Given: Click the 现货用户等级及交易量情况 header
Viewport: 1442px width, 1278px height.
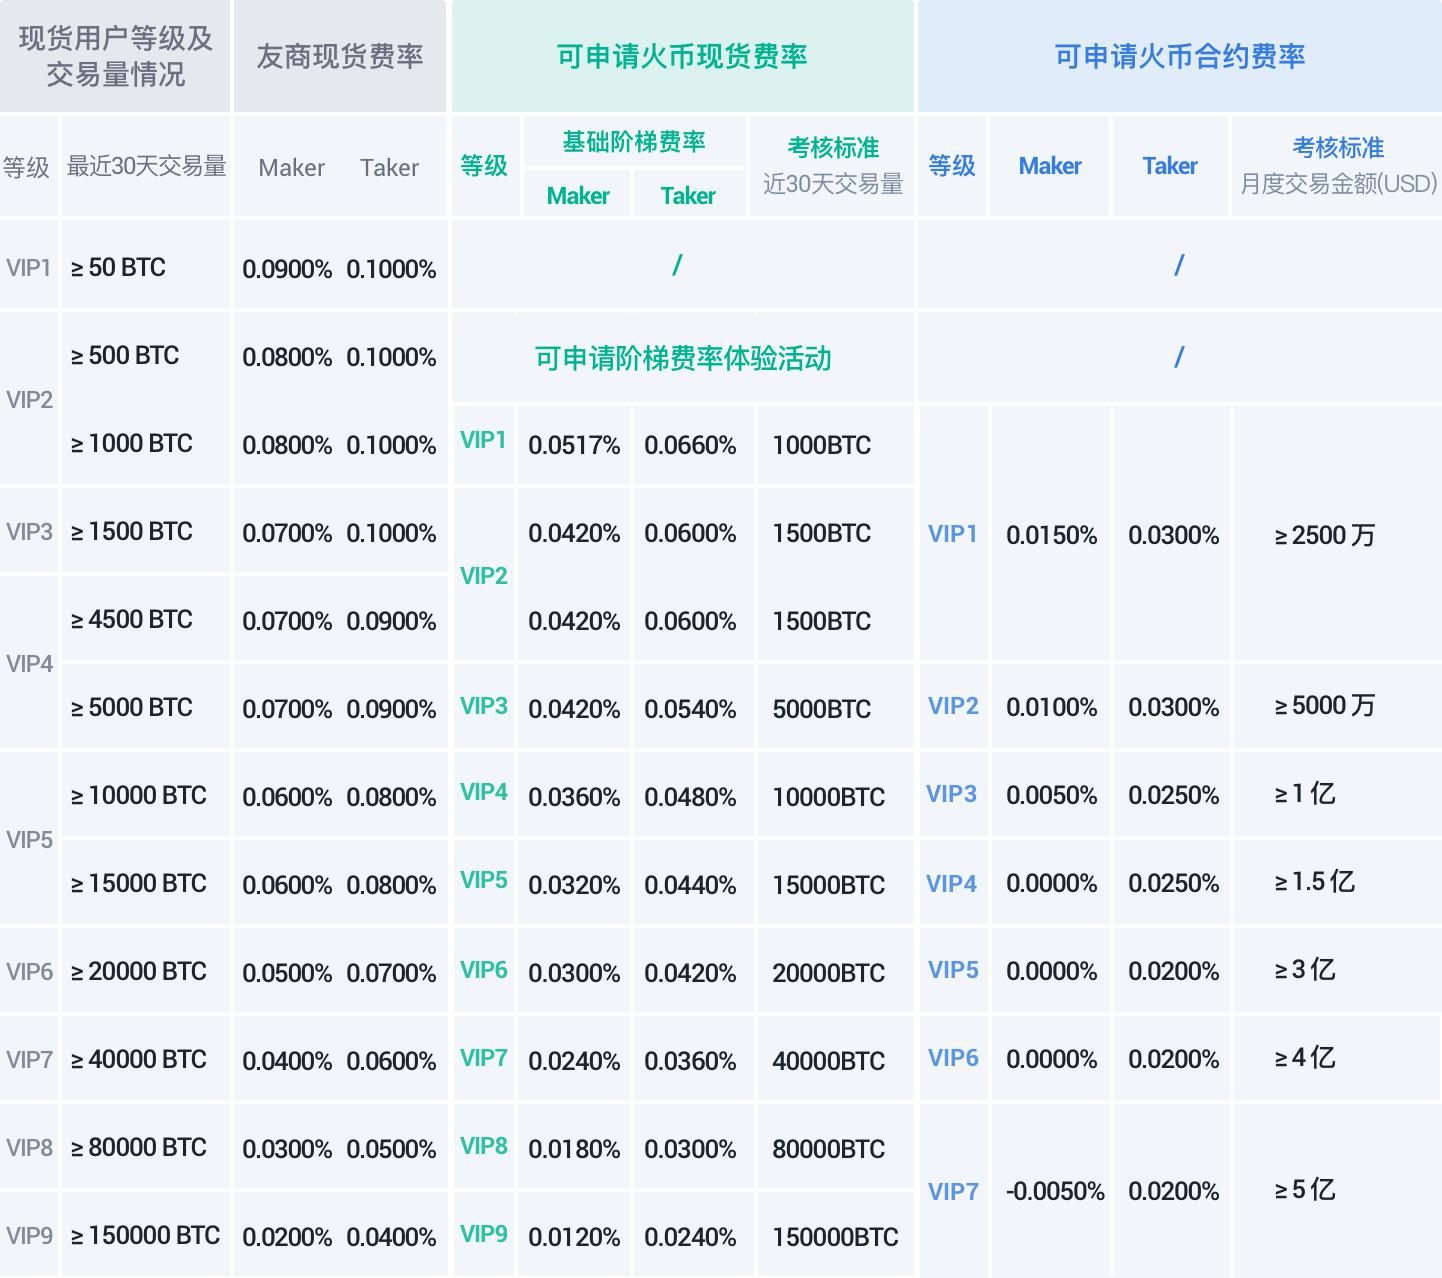Looking at the screenshot, I should [x=115, y=56].
